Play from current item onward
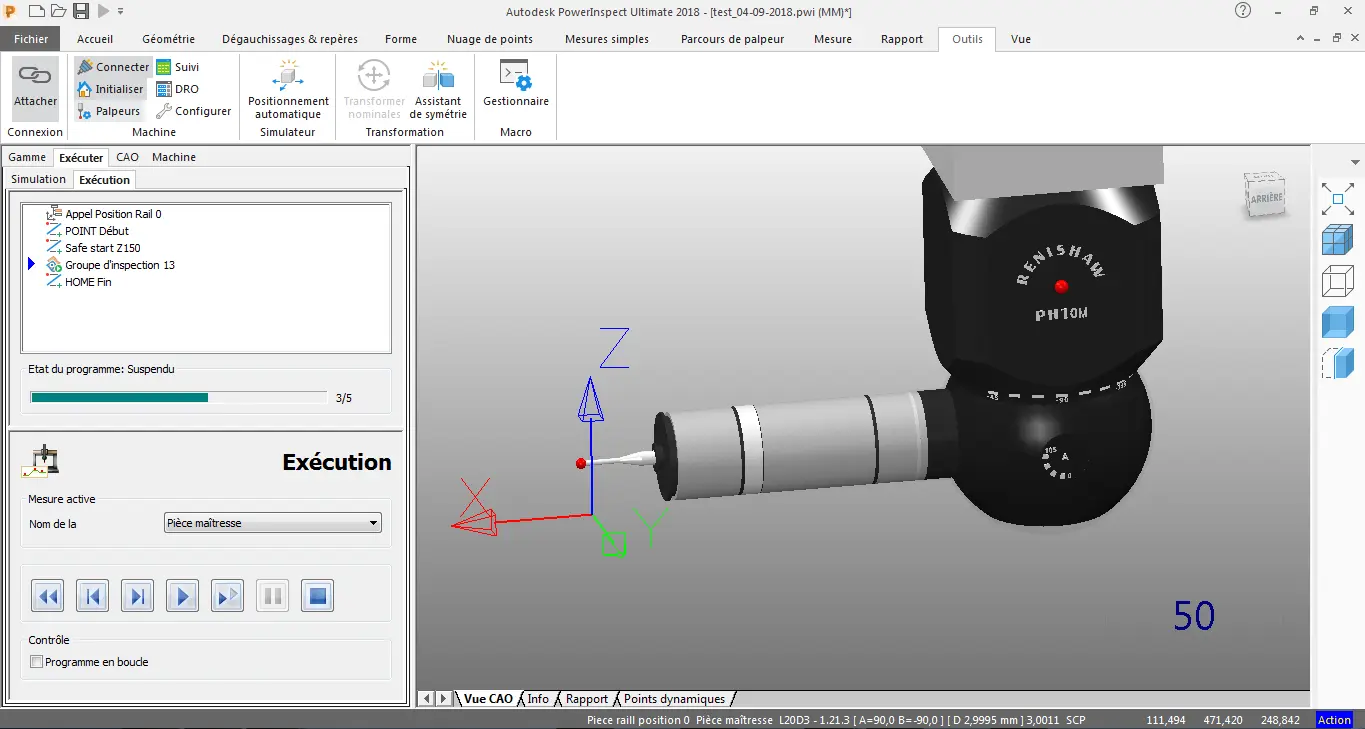 coord(228,597)
